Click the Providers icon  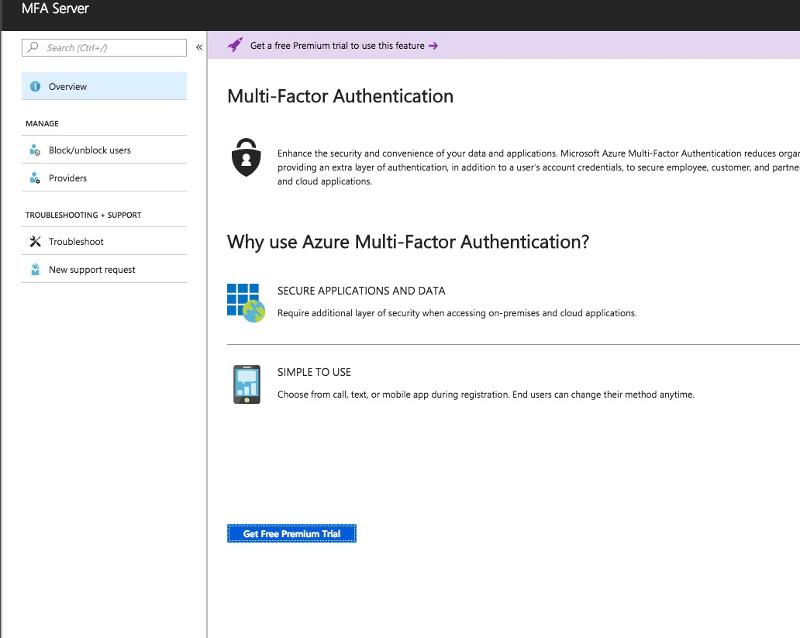point(35,178)
